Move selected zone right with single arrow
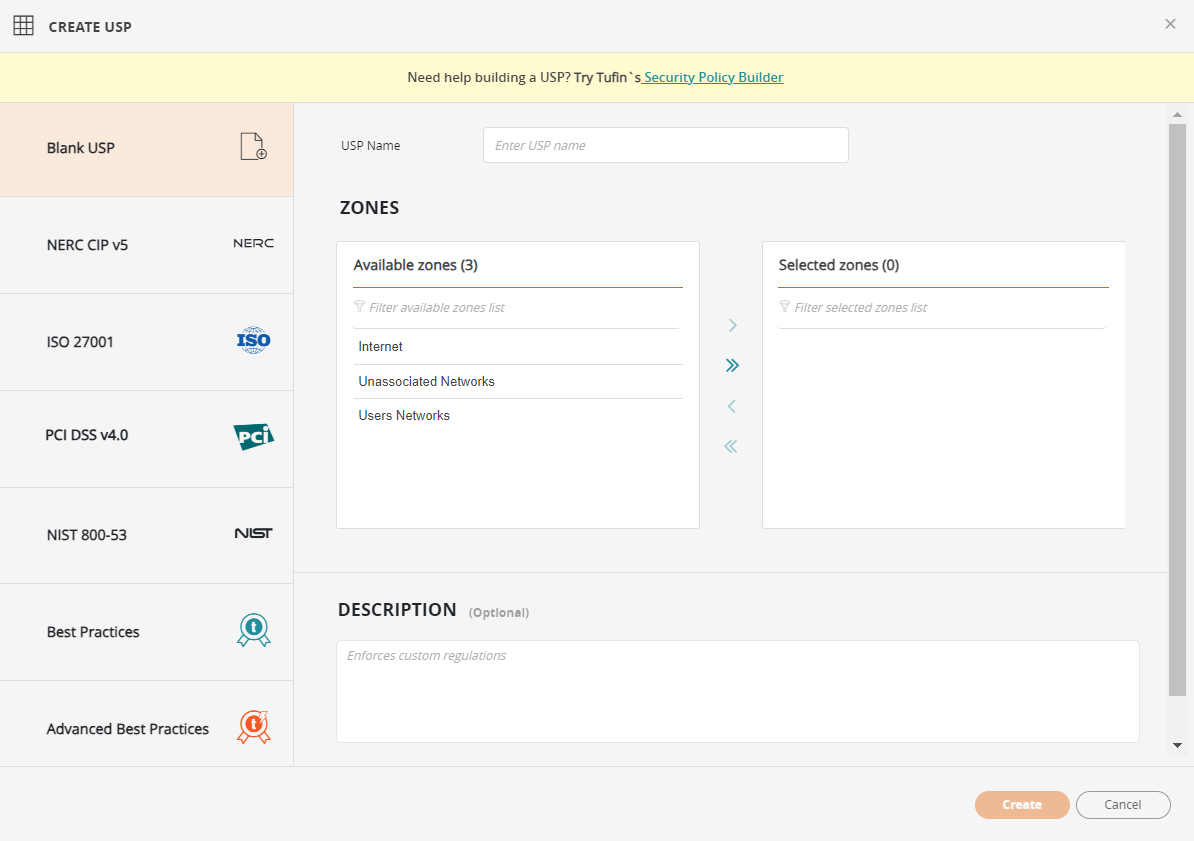The width and height of the screenshot is (1194, 841). coord(732,325)
